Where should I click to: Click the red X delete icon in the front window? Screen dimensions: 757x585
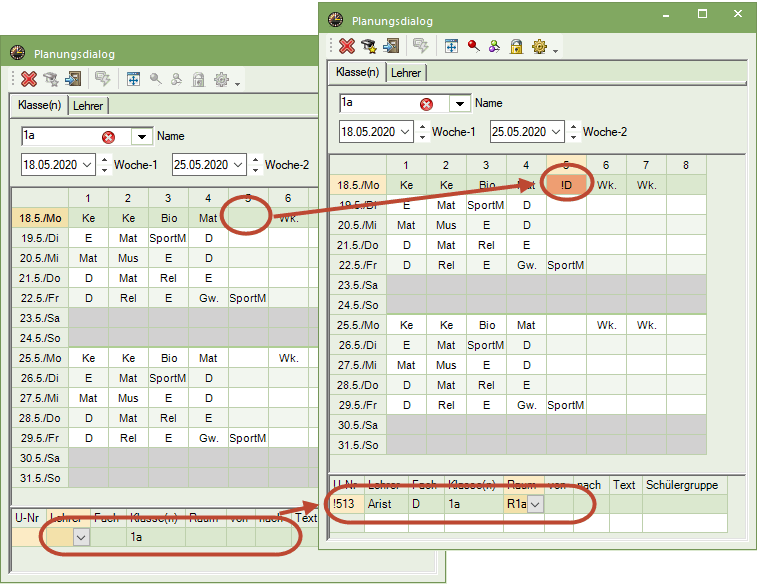click(x=347, y=46)
